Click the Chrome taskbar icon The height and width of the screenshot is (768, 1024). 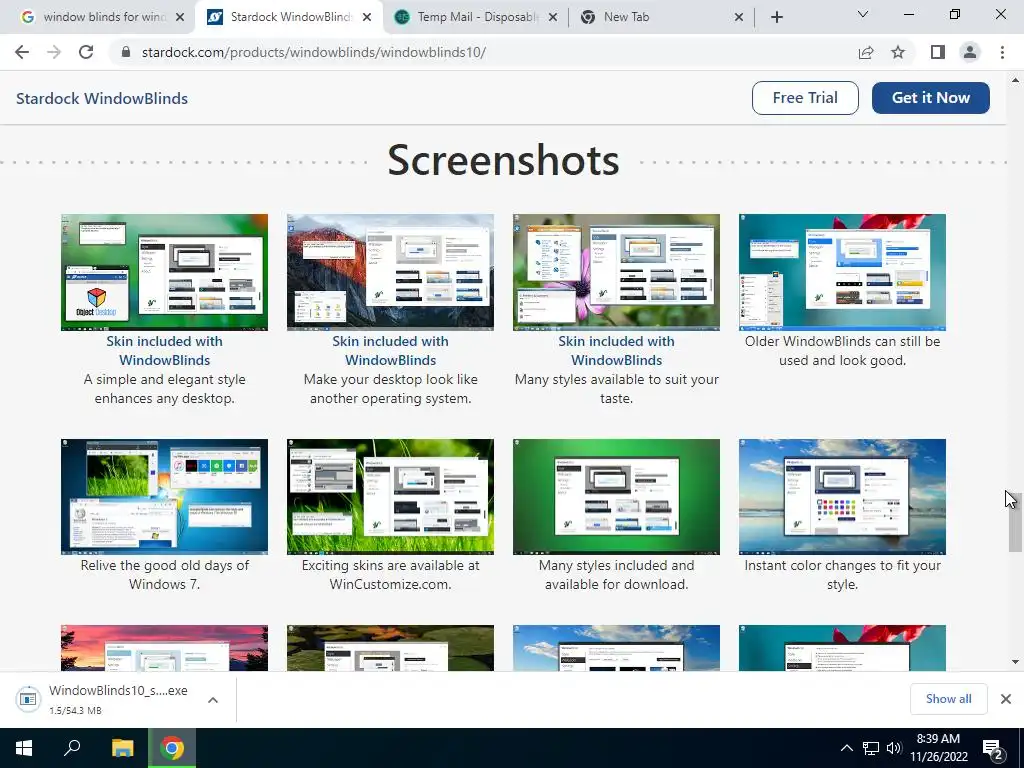click(172, 748)
